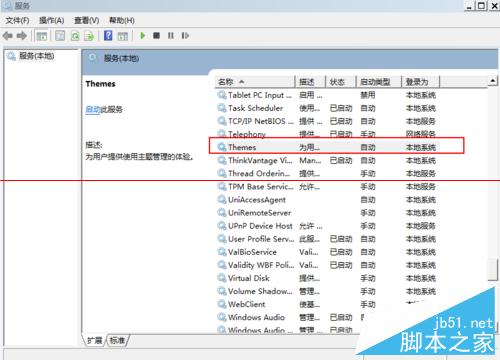Click the gear icon of Validity WBF Policy row
The height and width of the screenshot is (360, 500).
click(x=222, y=265)
